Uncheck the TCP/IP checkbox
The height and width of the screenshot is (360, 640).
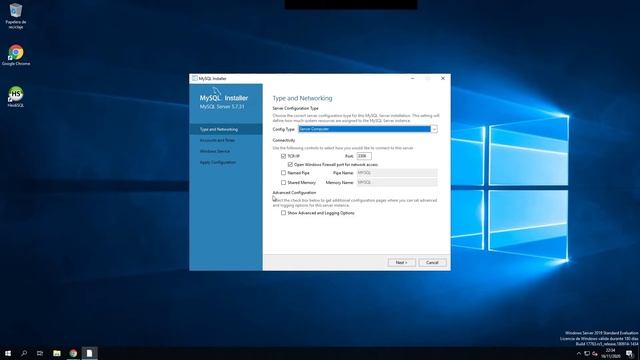(283, 156)
